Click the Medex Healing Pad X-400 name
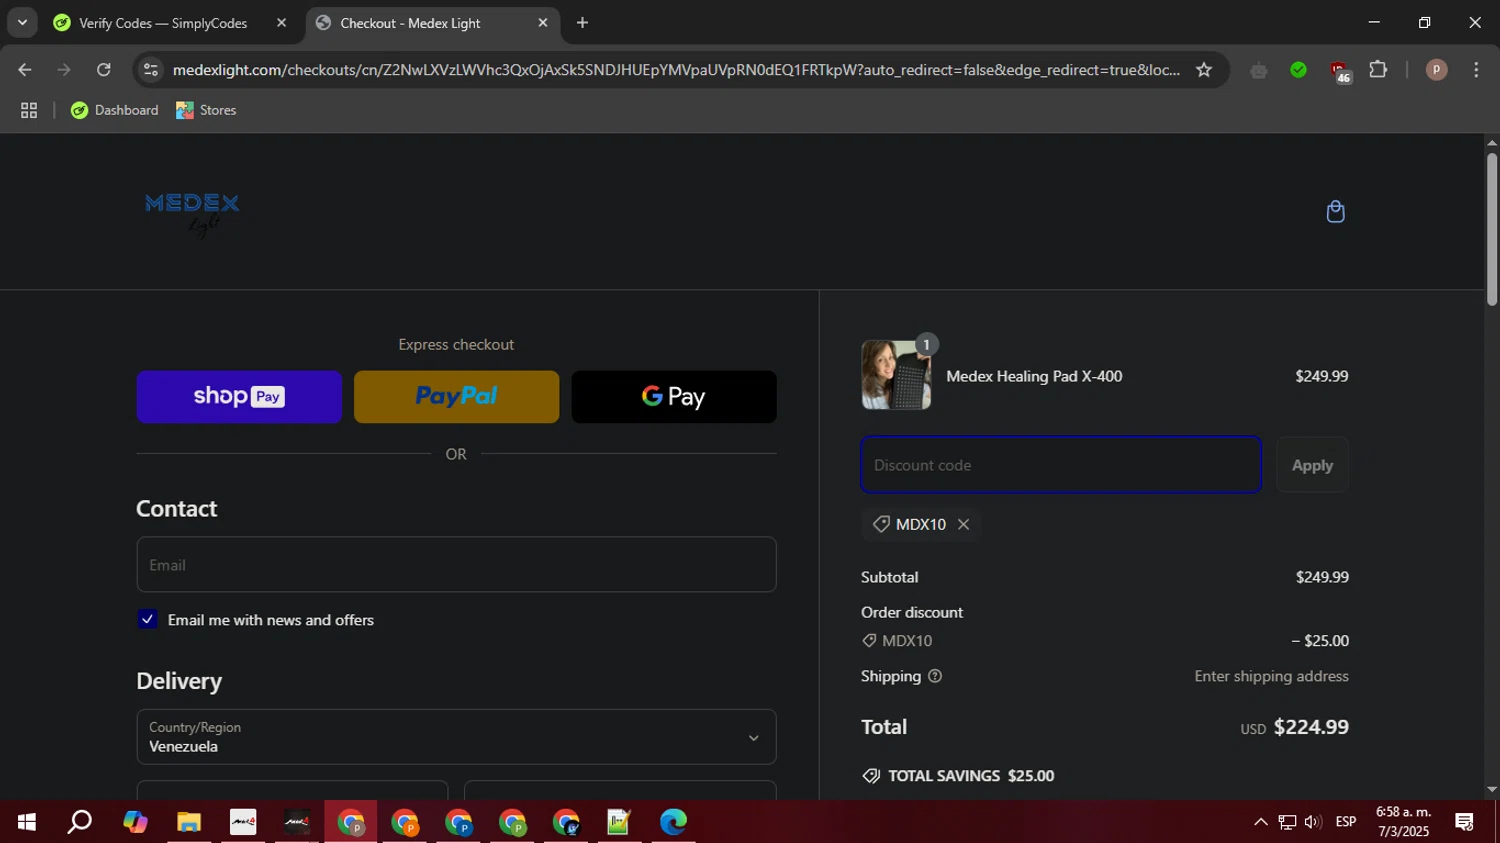Image resolution: width=1500 pixels, height=843 pixels. (x=1034, y=376)
